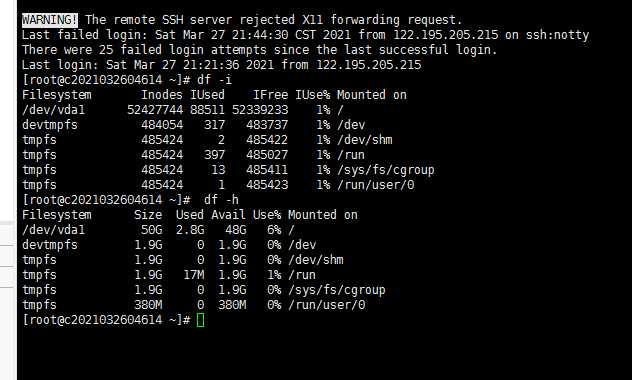Click the inode total 52427744
632x380 pixels.
tap(155, 110)
